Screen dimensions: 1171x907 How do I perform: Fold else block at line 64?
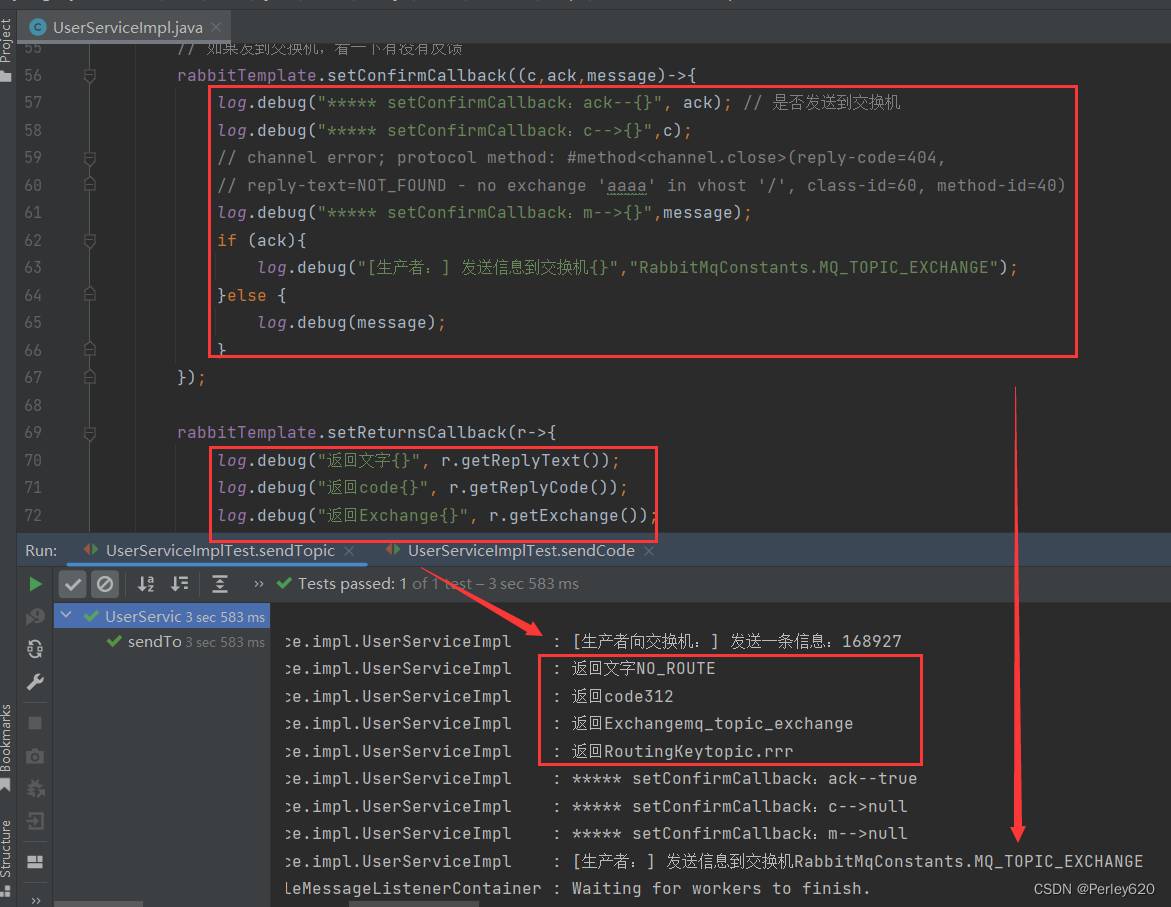[90, 295]
